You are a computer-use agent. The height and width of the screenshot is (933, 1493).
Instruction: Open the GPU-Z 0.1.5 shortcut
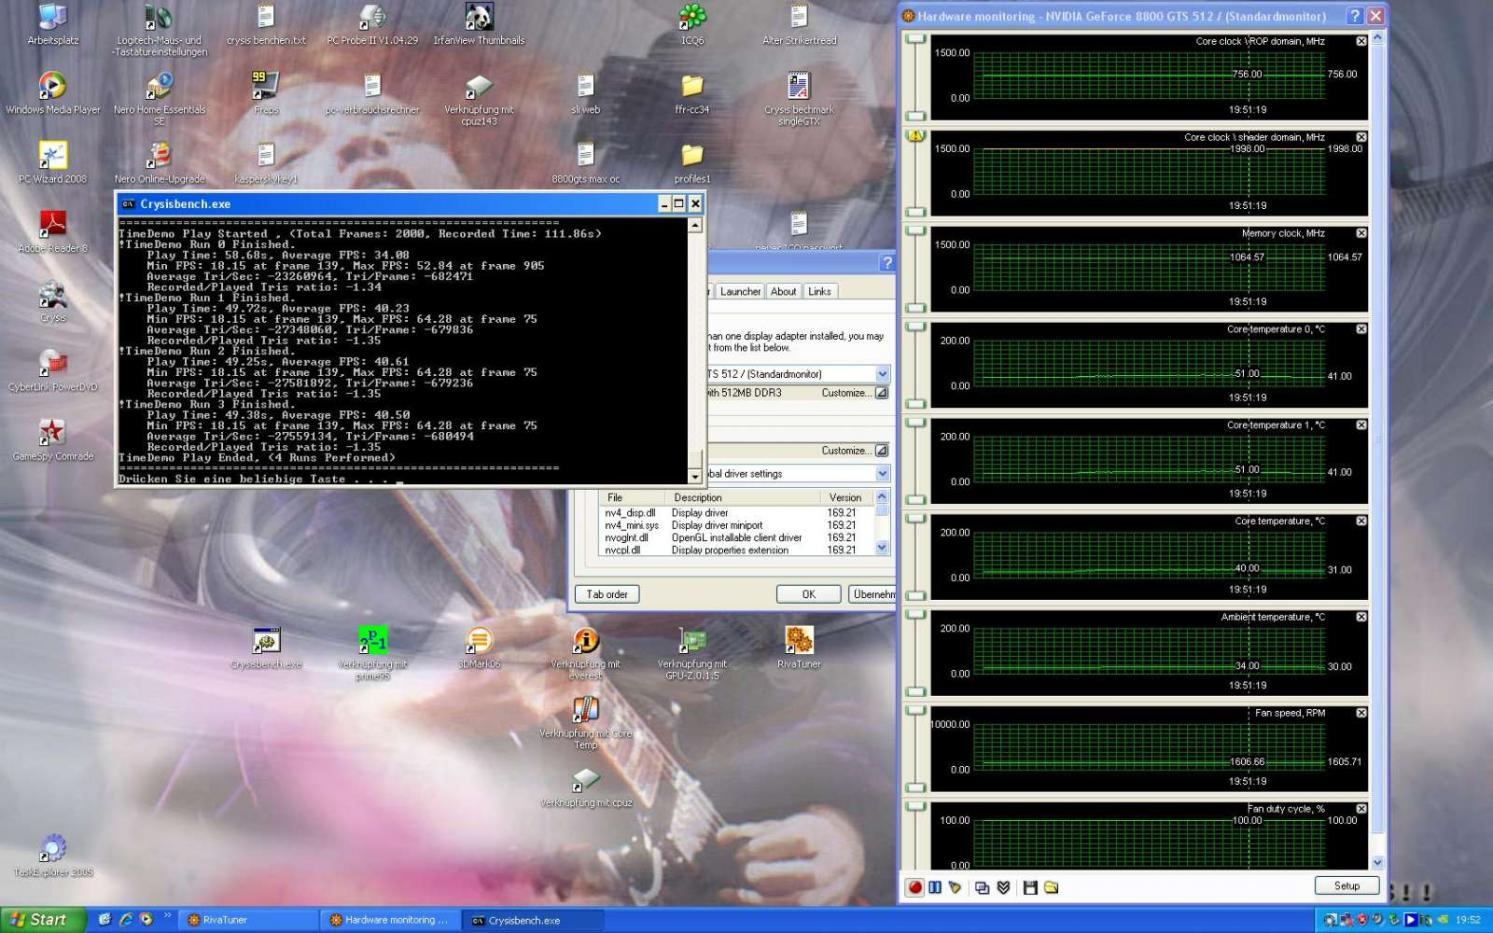[692, 652]
